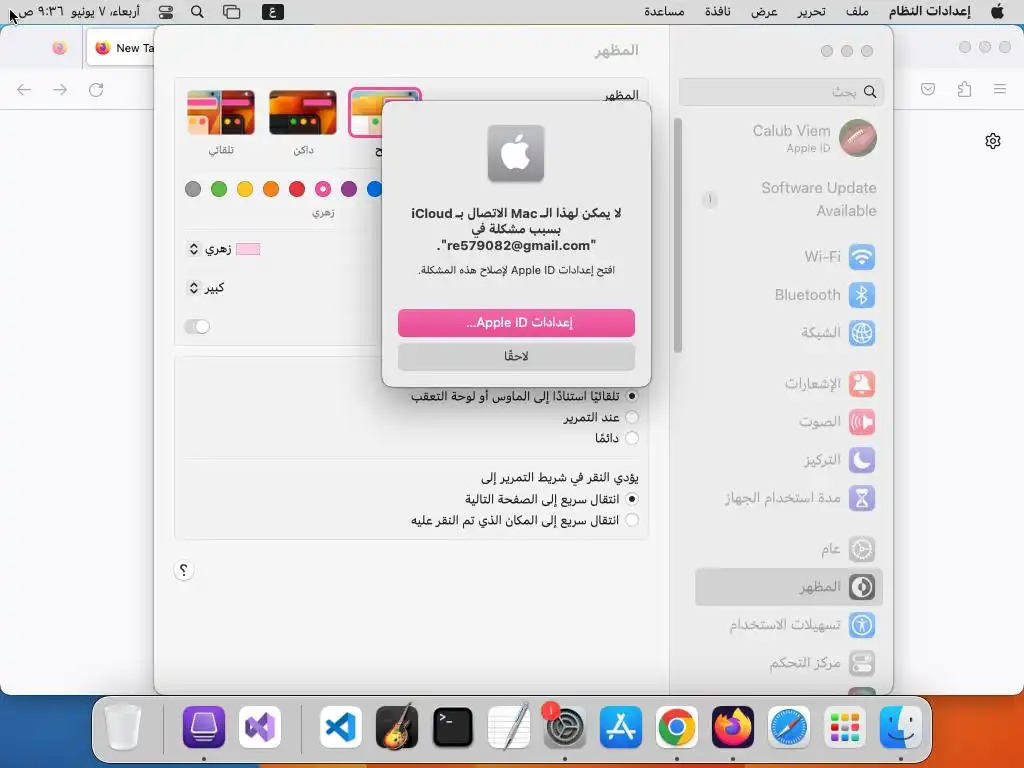Select the الشبكة network globe icon

point(861,333)
